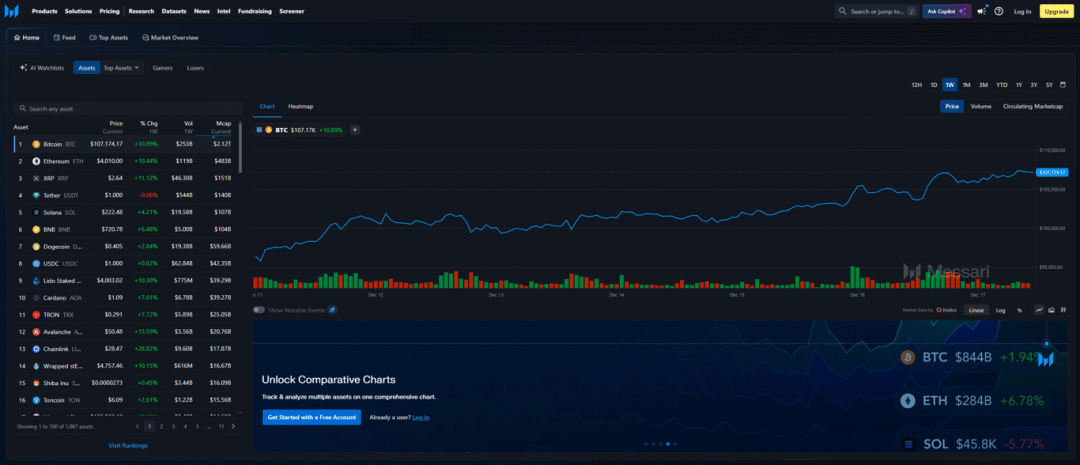Switch to the Heatmap tab

(300, 106)
